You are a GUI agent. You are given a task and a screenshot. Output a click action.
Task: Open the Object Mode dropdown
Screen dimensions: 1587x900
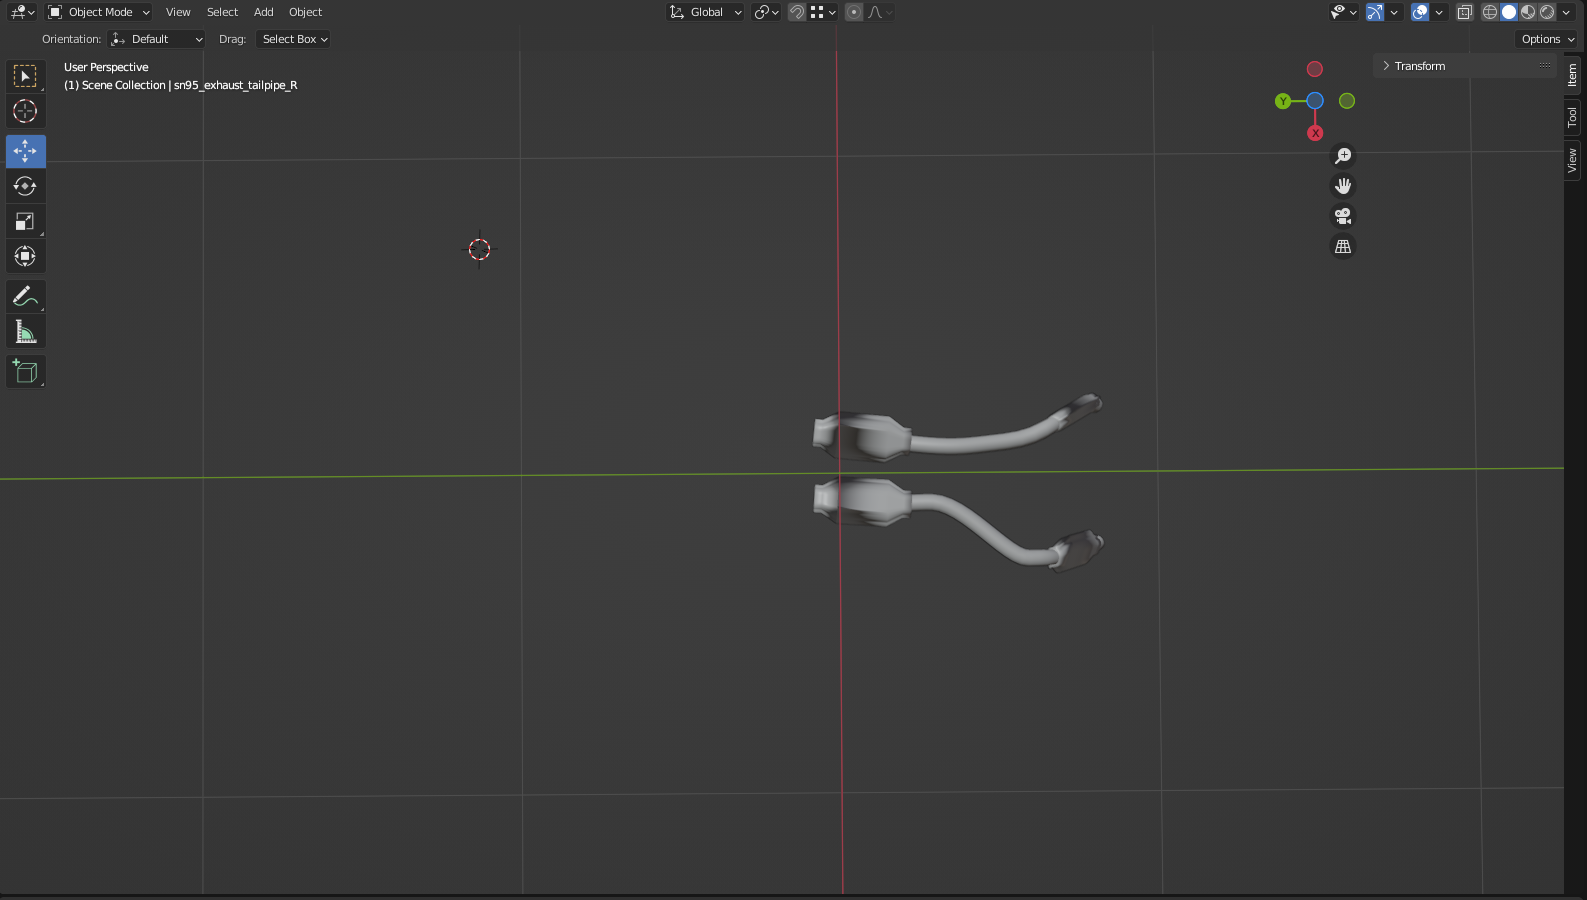(x=99, y=12)
